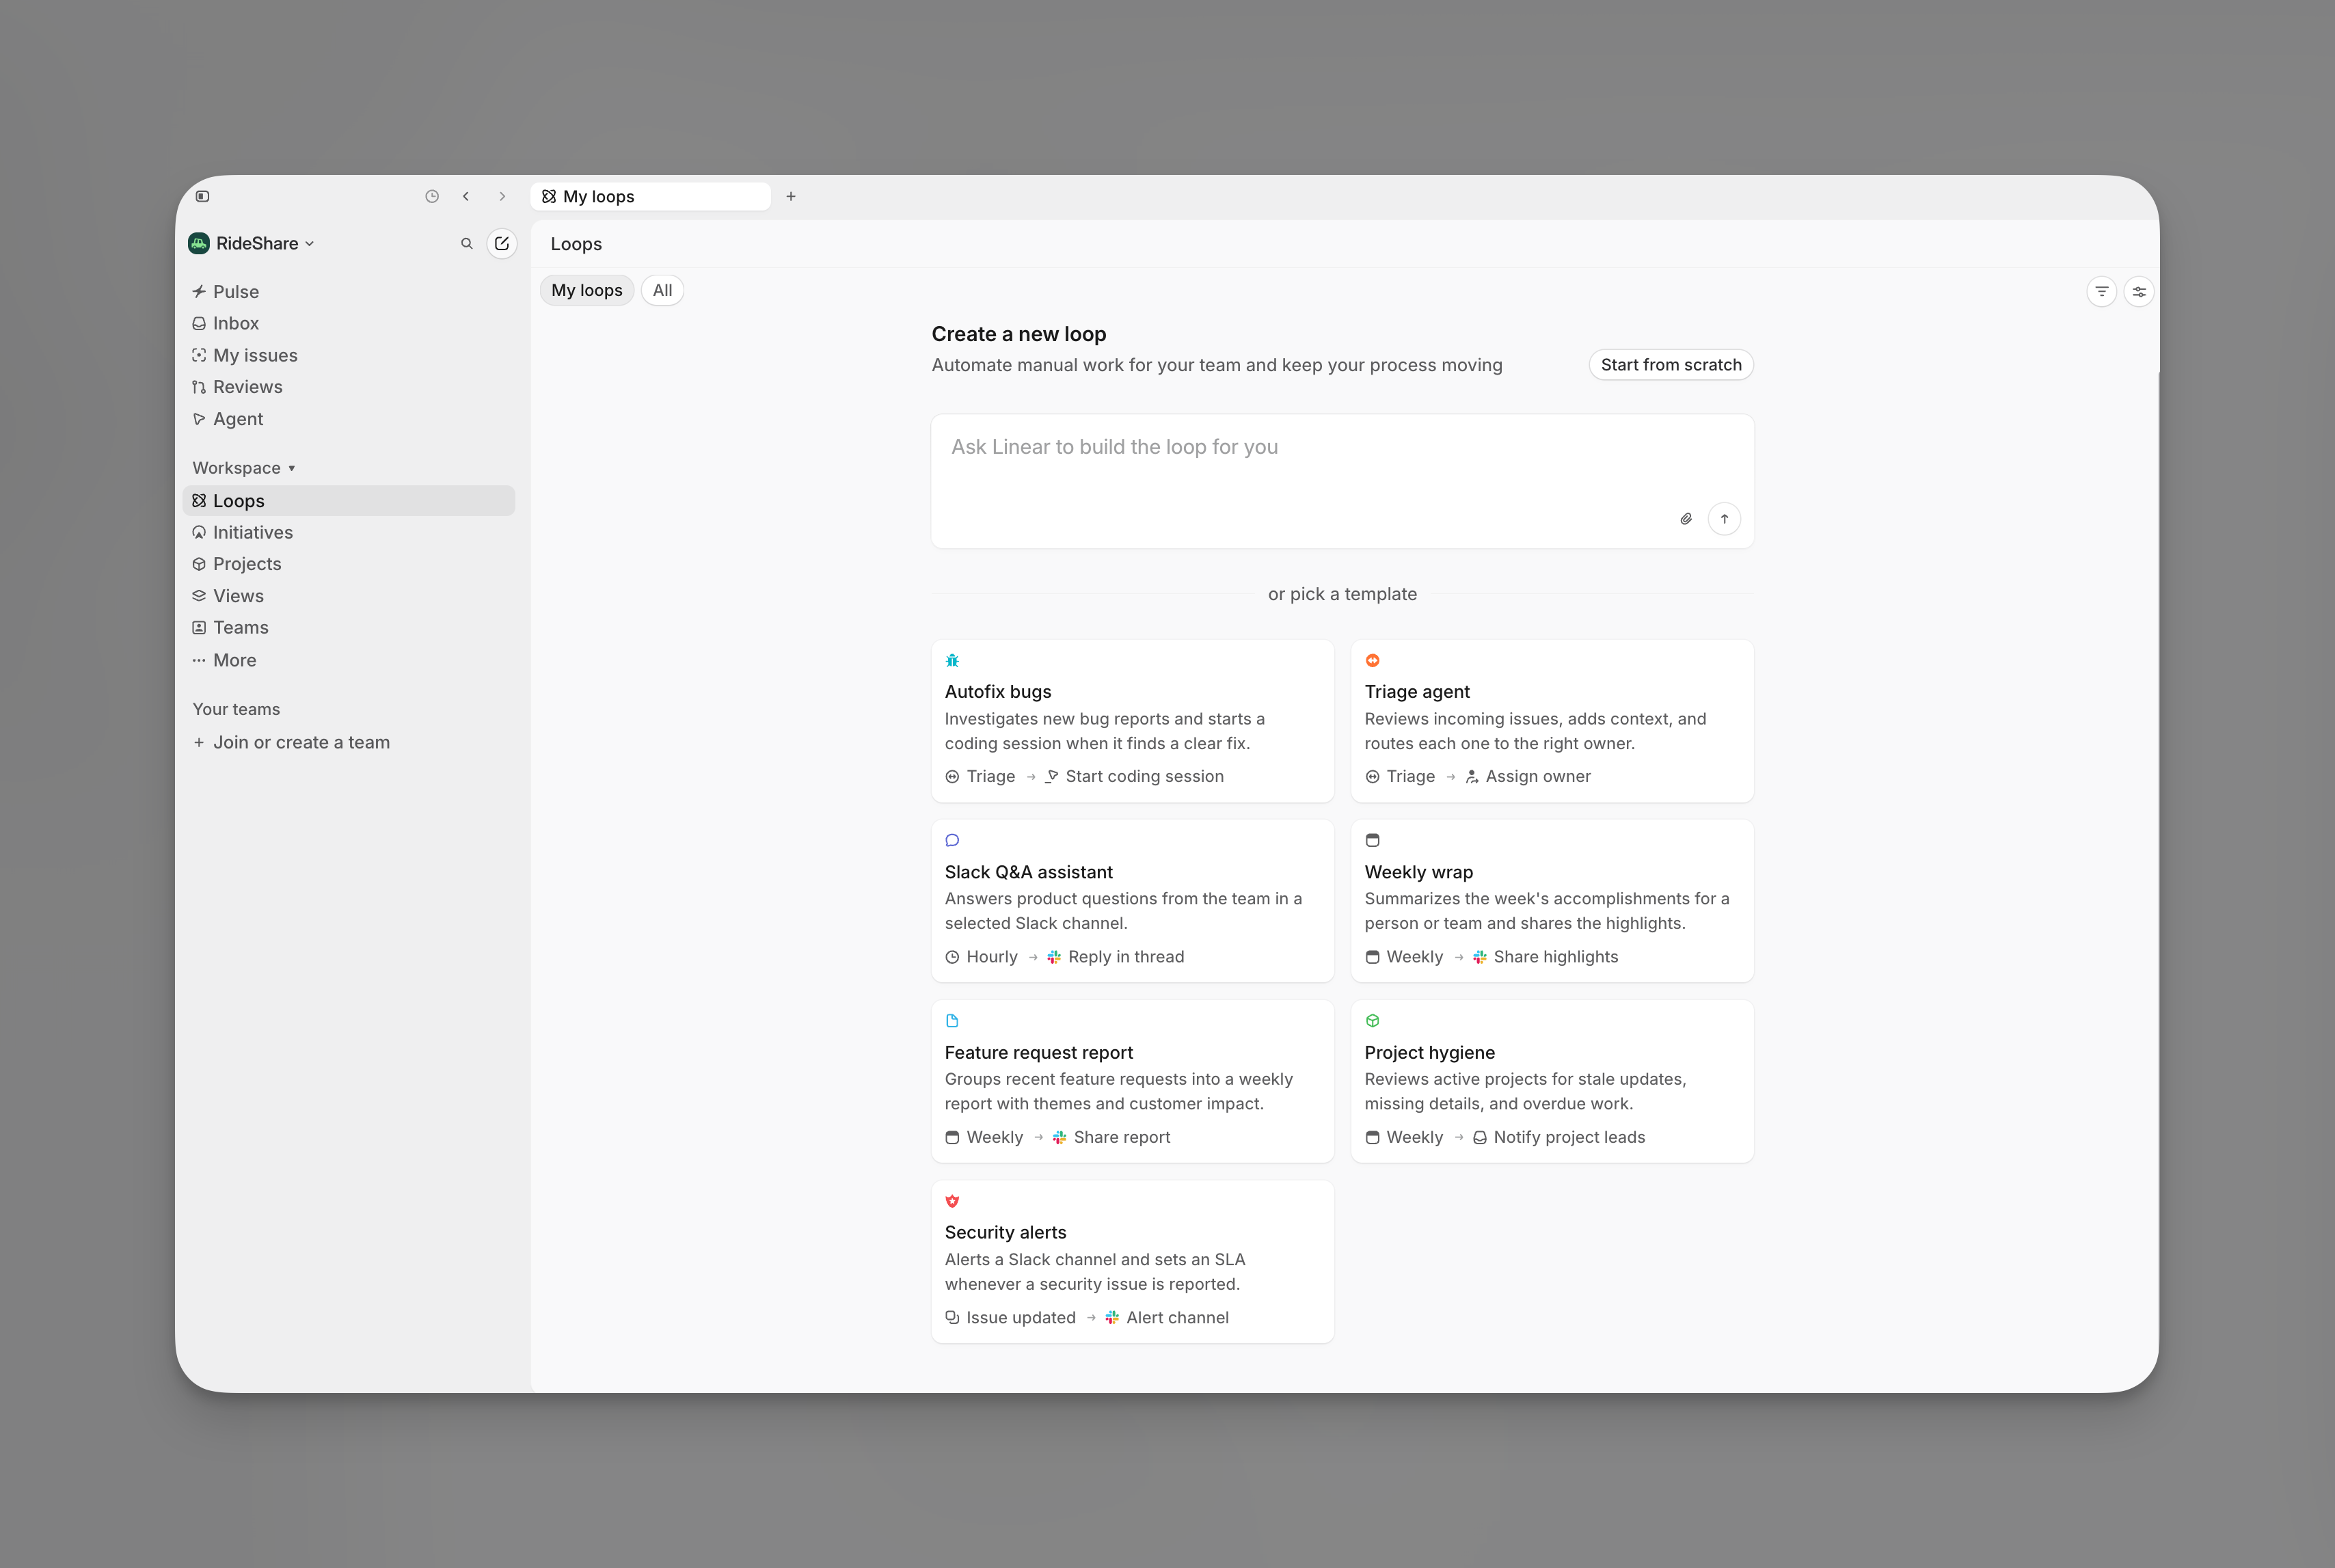Open display options sliders icon

[2138, 291]
